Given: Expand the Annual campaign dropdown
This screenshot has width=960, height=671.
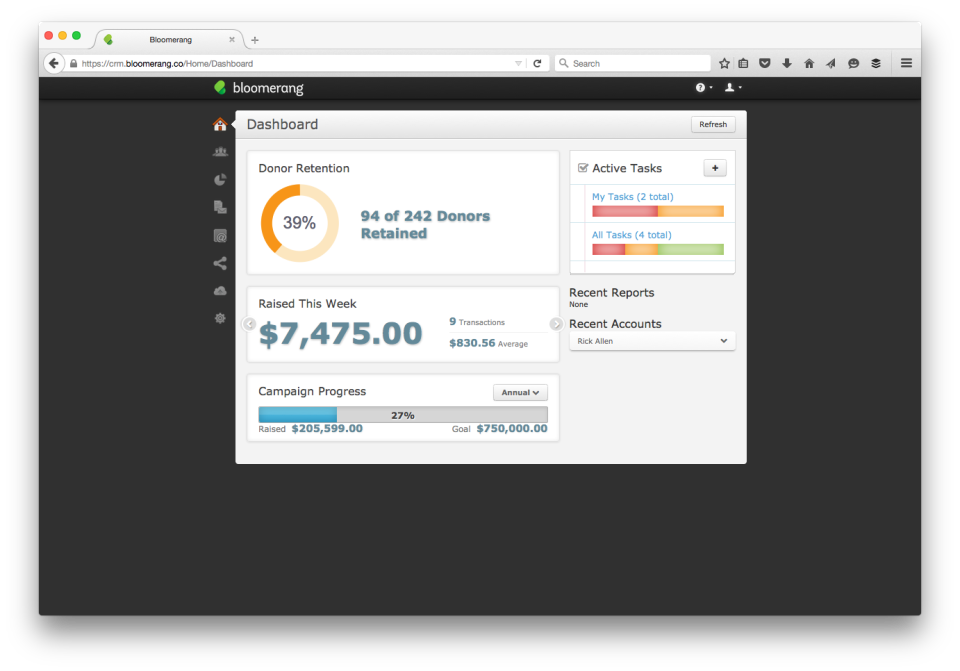Looking at the screenshot, I should point(520,392).
